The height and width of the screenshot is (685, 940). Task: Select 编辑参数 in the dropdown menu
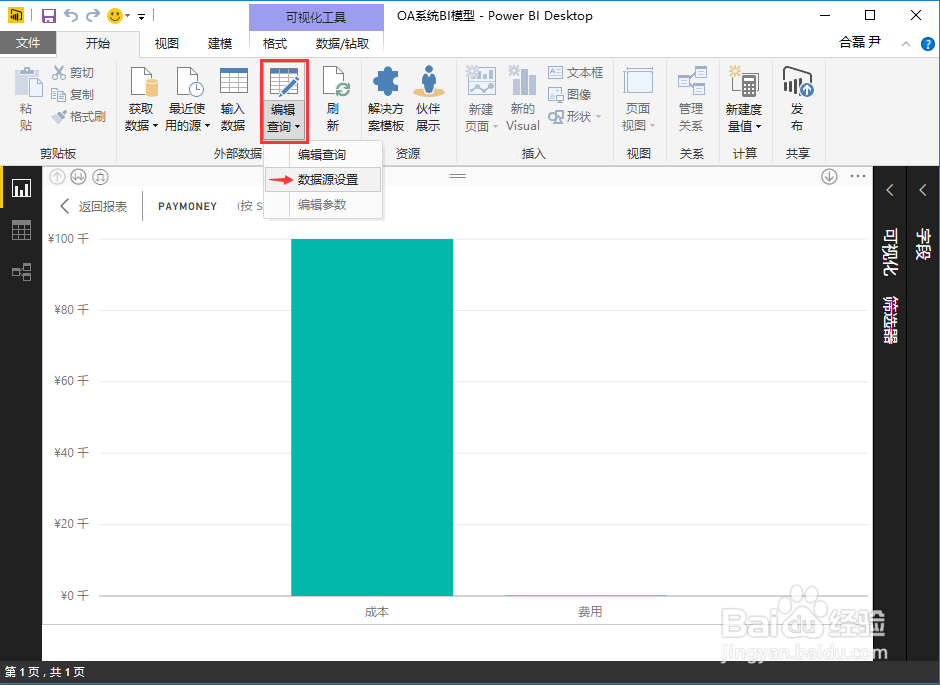(323, 205)
